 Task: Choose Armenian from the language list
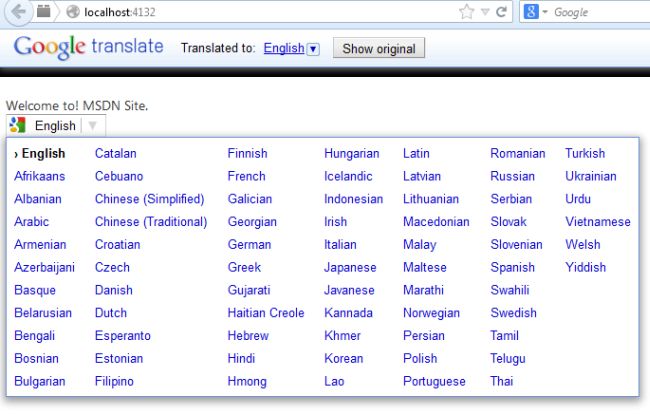[40, 245]
